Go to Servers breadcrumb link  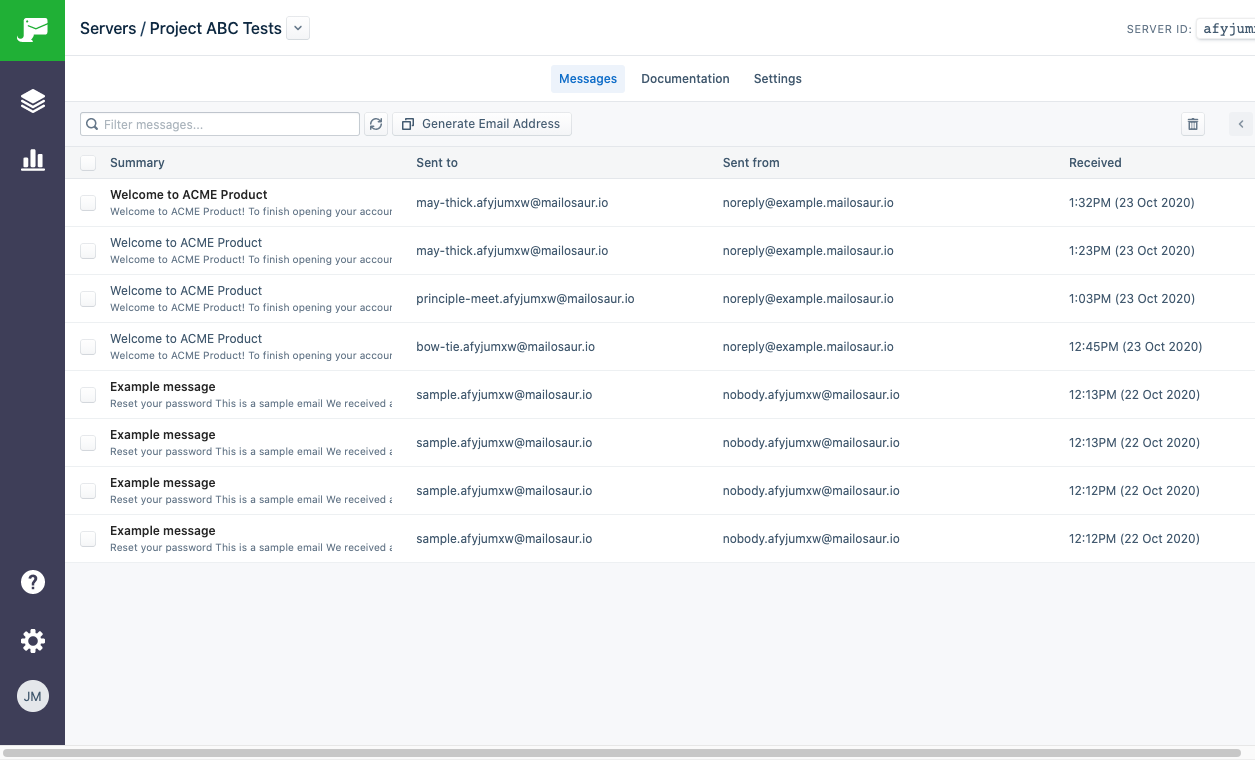click(108, 28)
